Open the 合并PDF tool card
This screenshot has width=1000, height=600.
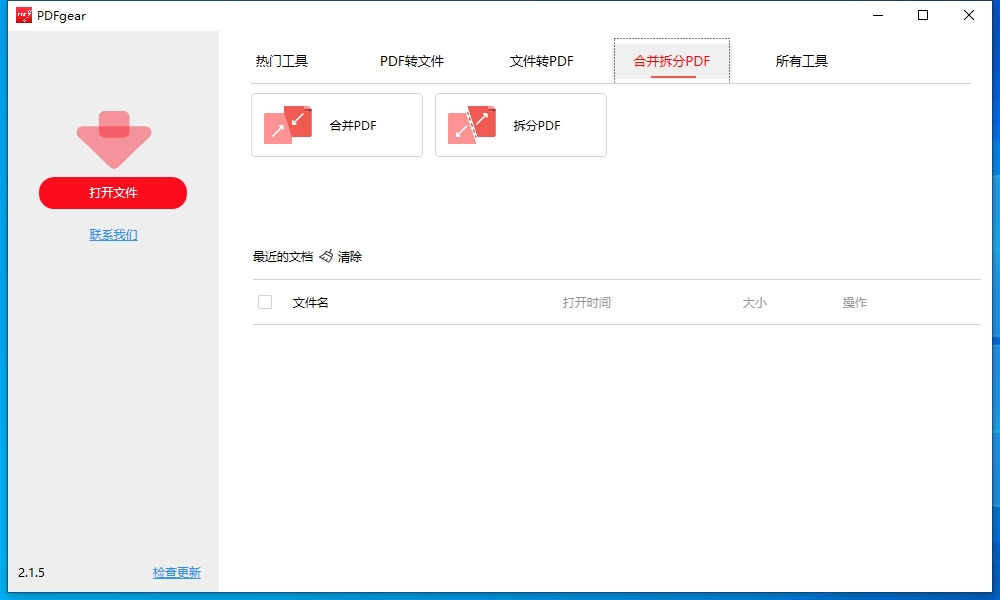pos(337,125)
